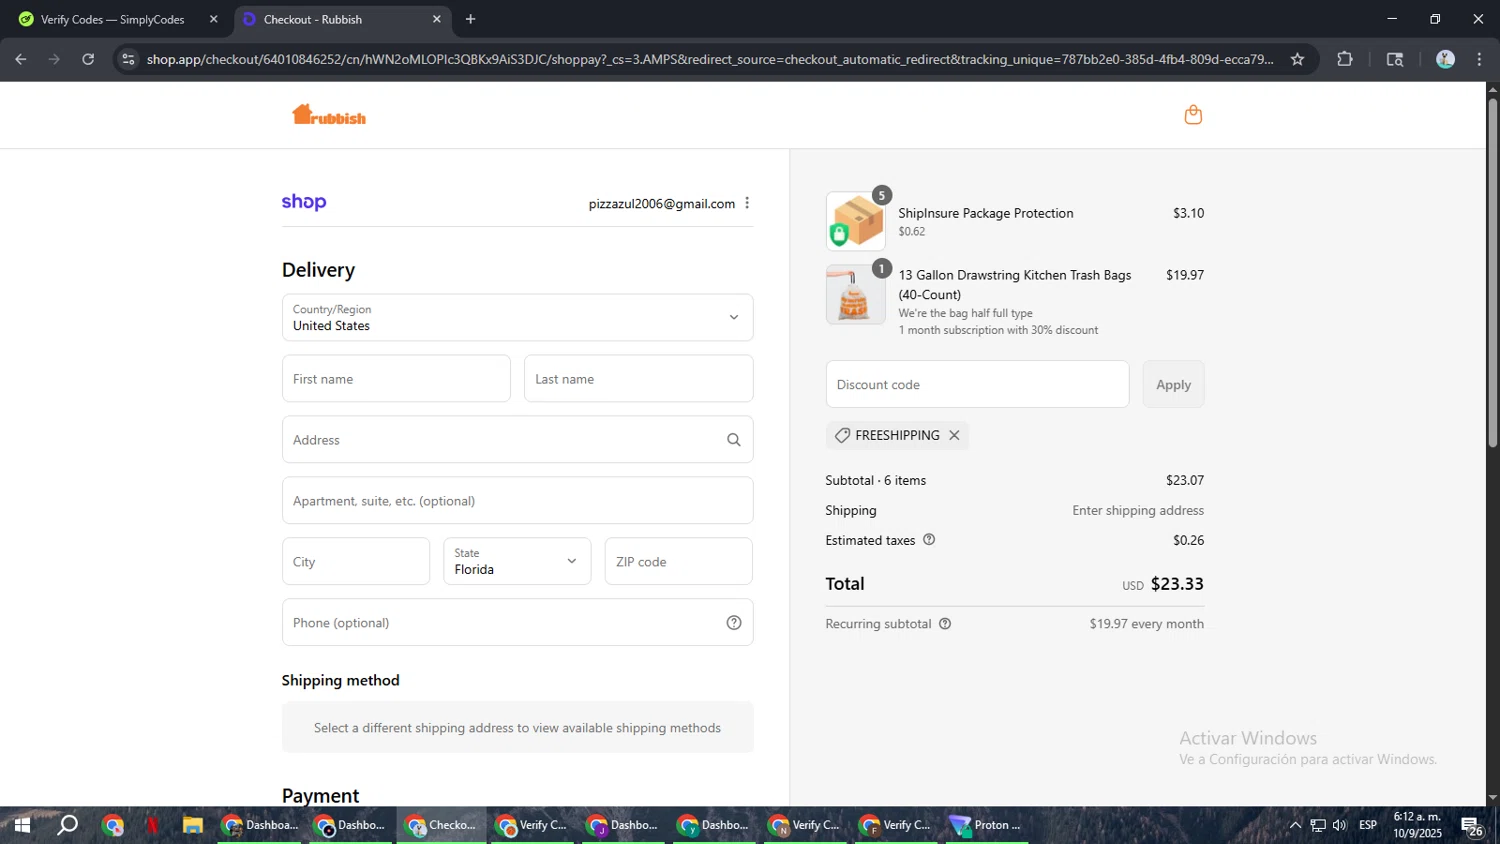This screenshot has width=1500, height=844.
Task: Open account options menu next to email
Action: coord(747,203)
